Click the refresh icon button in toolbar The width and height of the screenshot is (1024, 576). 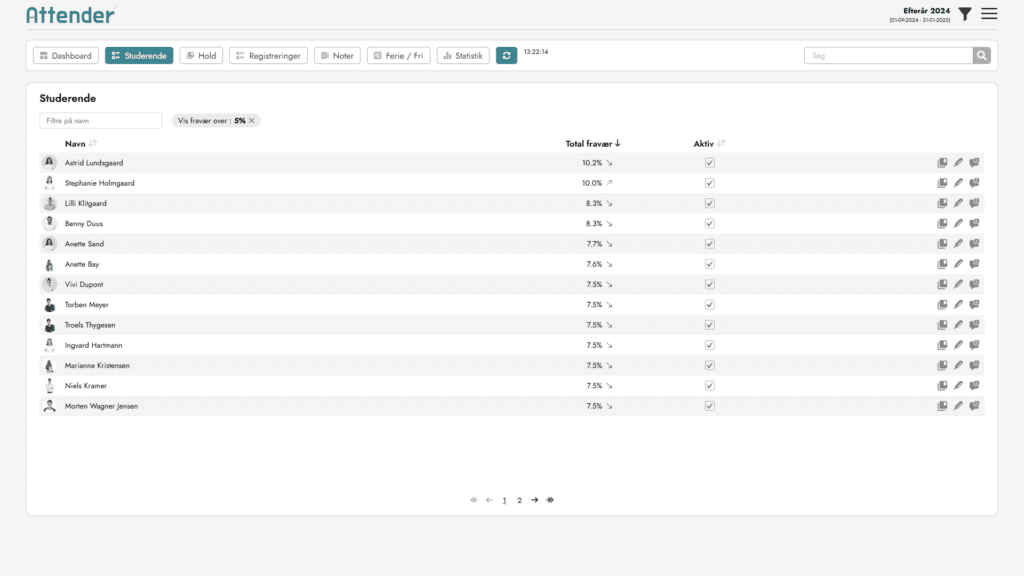pos(506,56)
